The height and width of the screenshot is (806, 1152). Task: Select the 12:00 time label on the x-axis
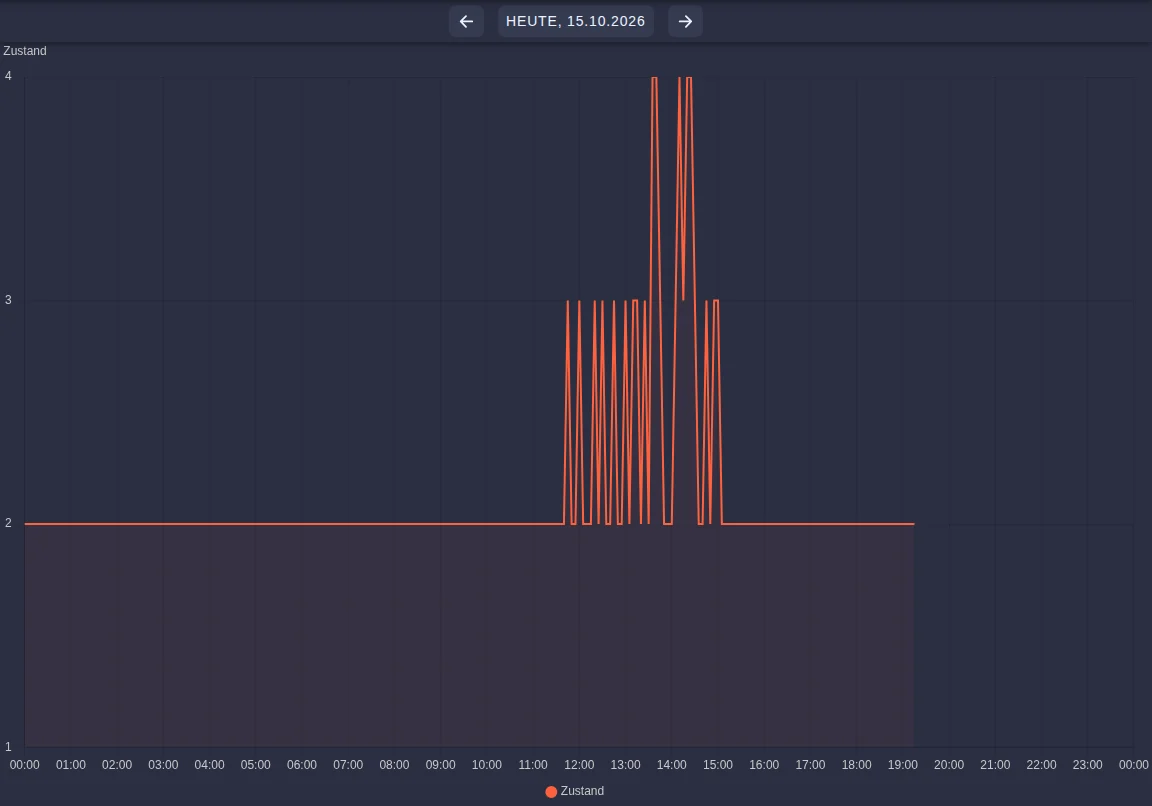(x=579, y=765)
